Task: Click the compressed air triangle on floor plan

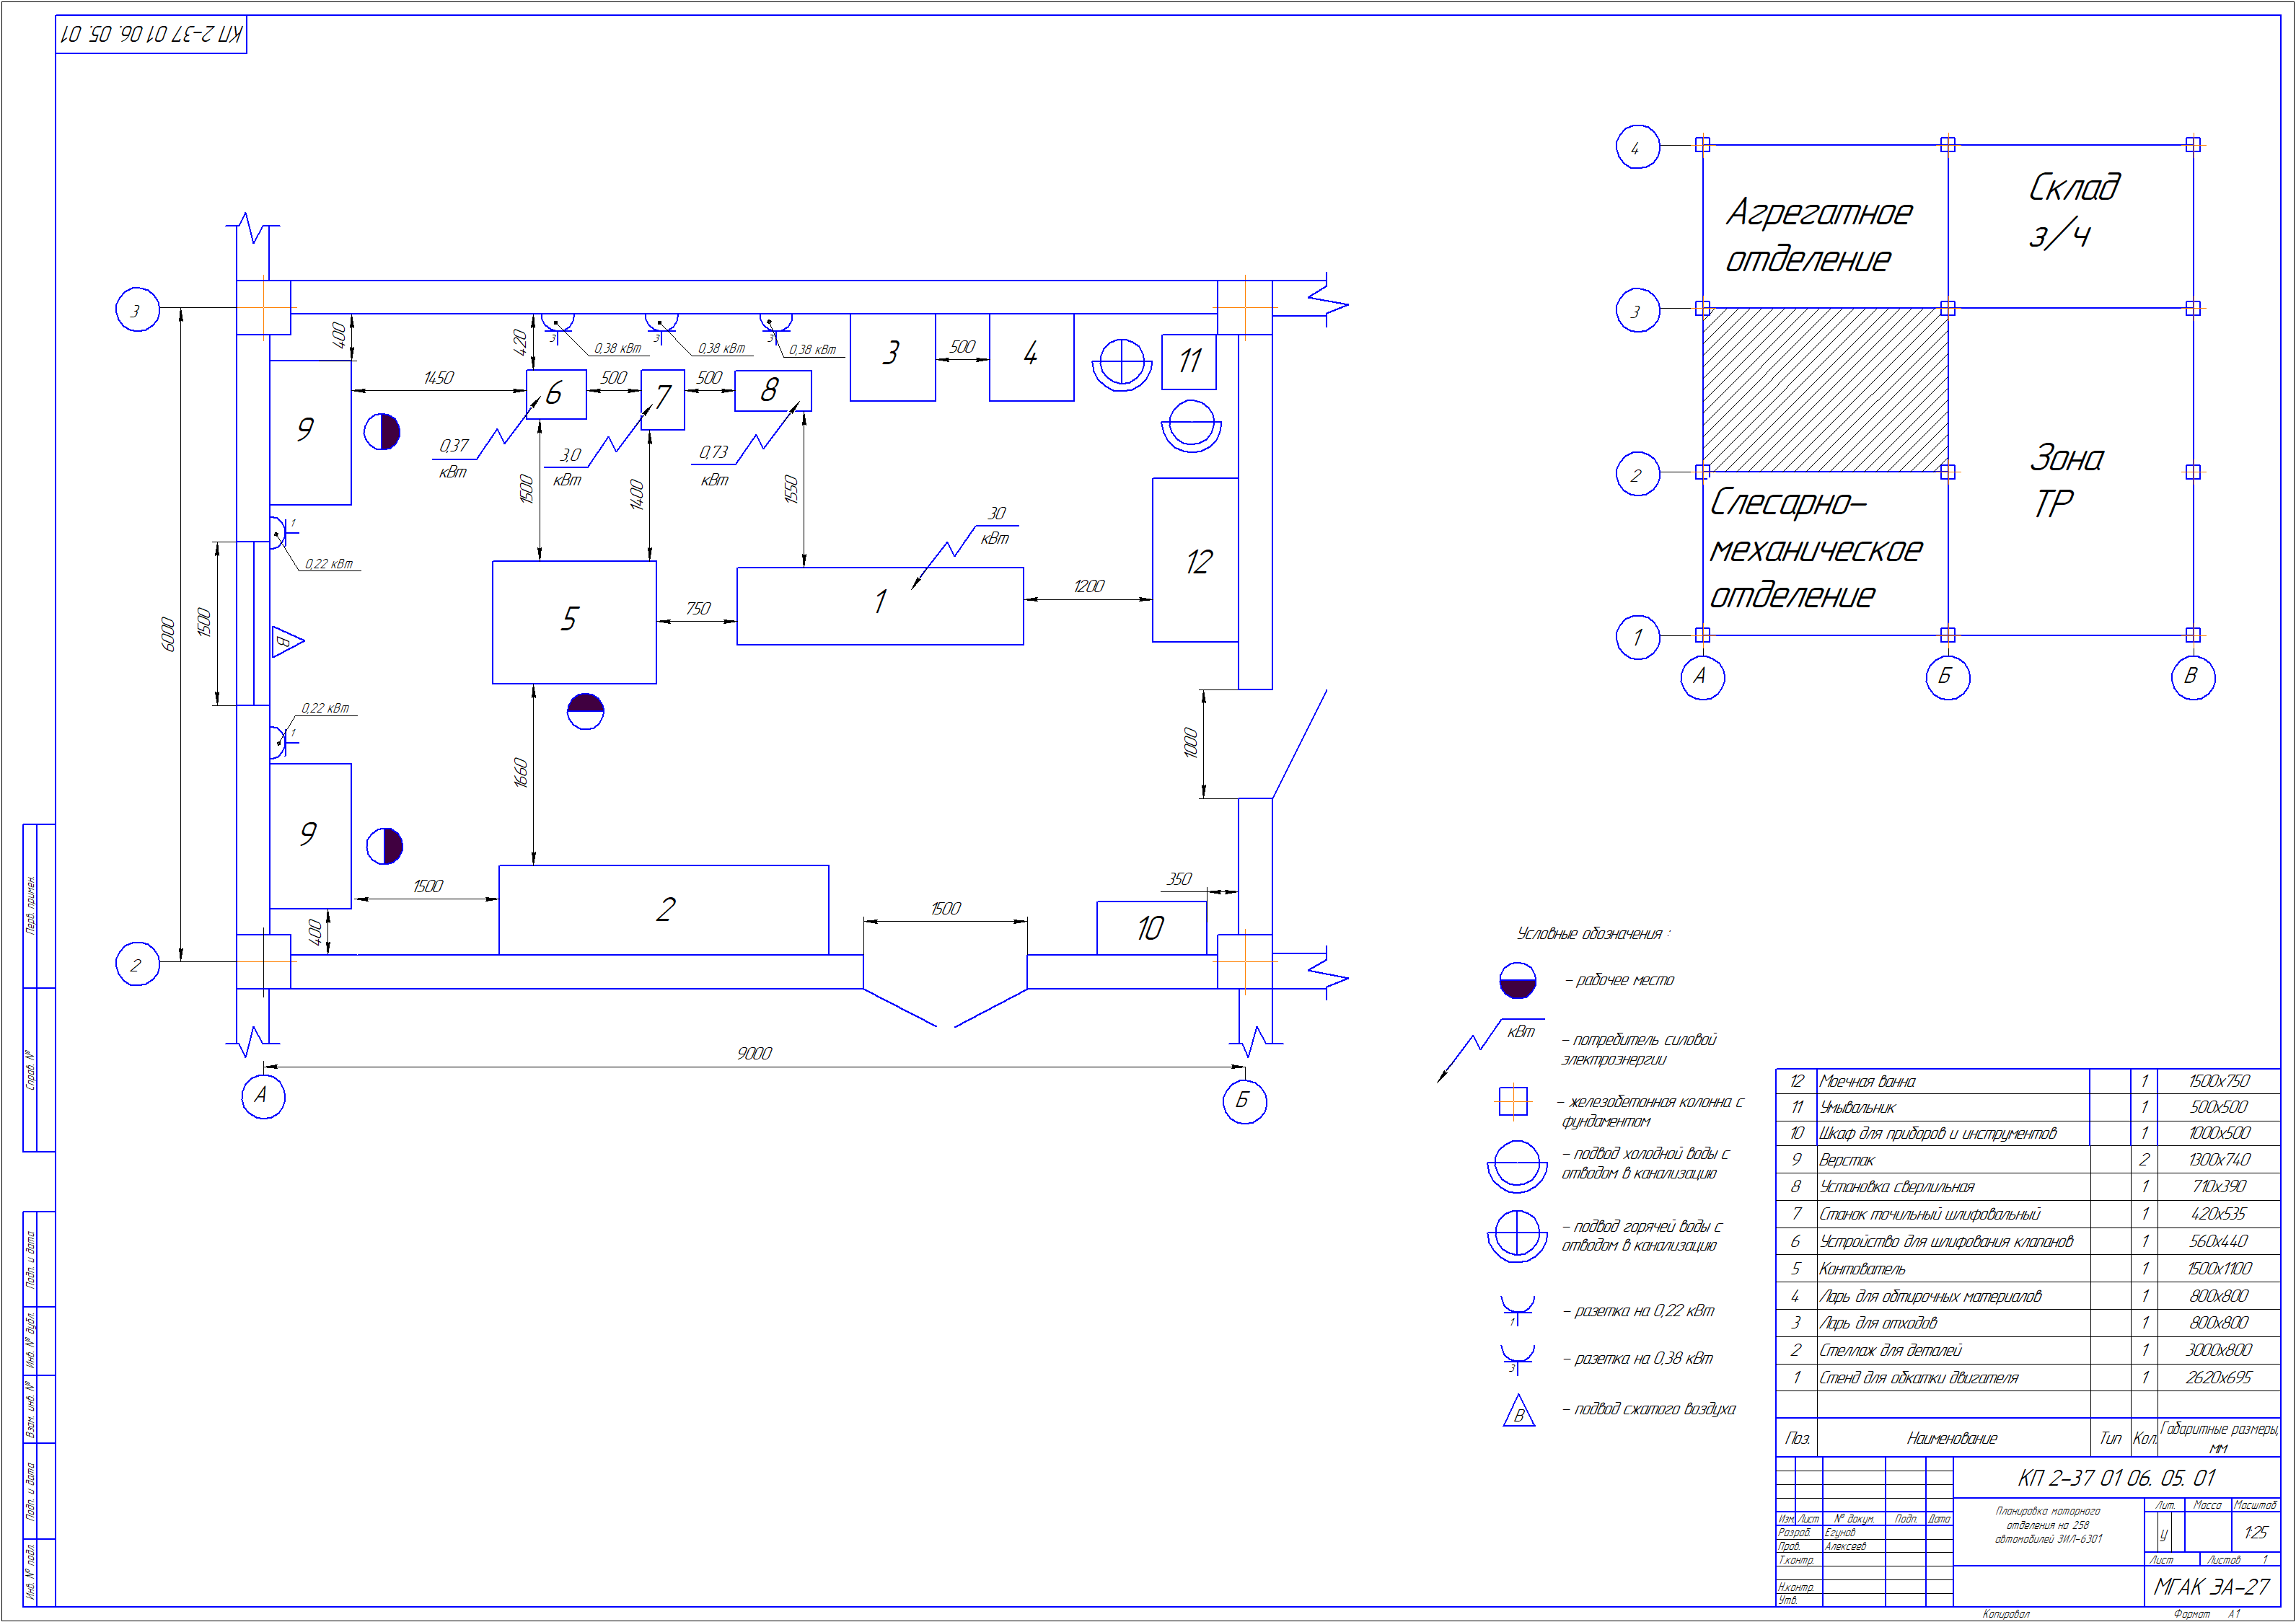Action: (285, 641)
